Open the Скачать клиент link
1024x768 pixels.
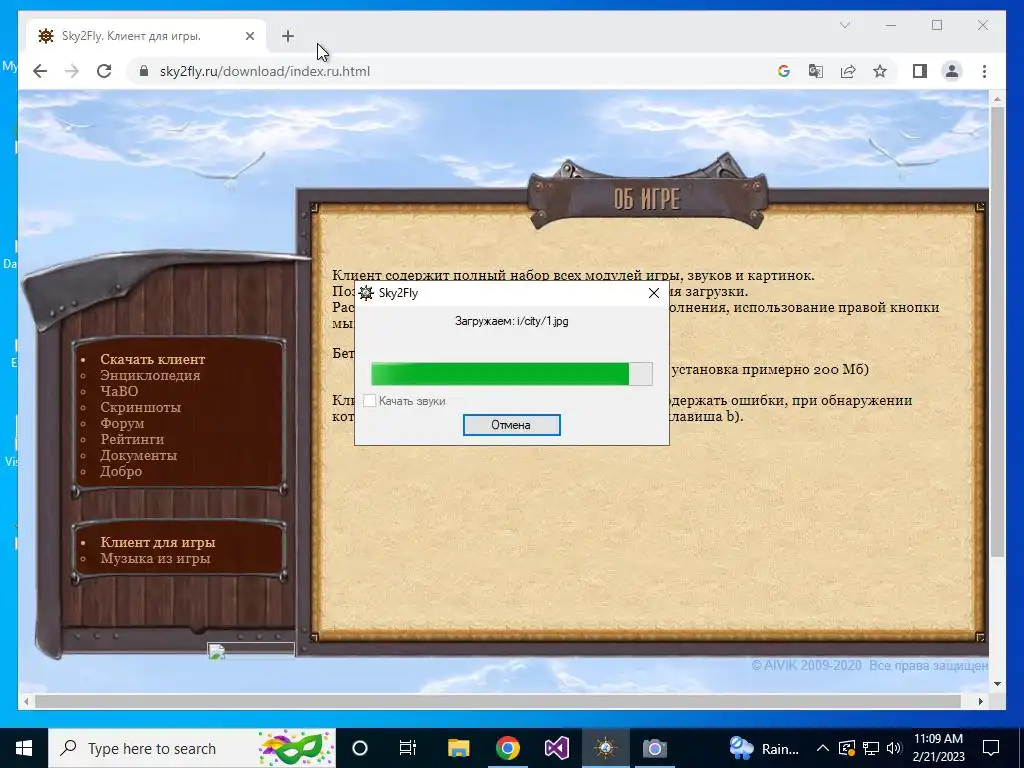tap(153, 359)
